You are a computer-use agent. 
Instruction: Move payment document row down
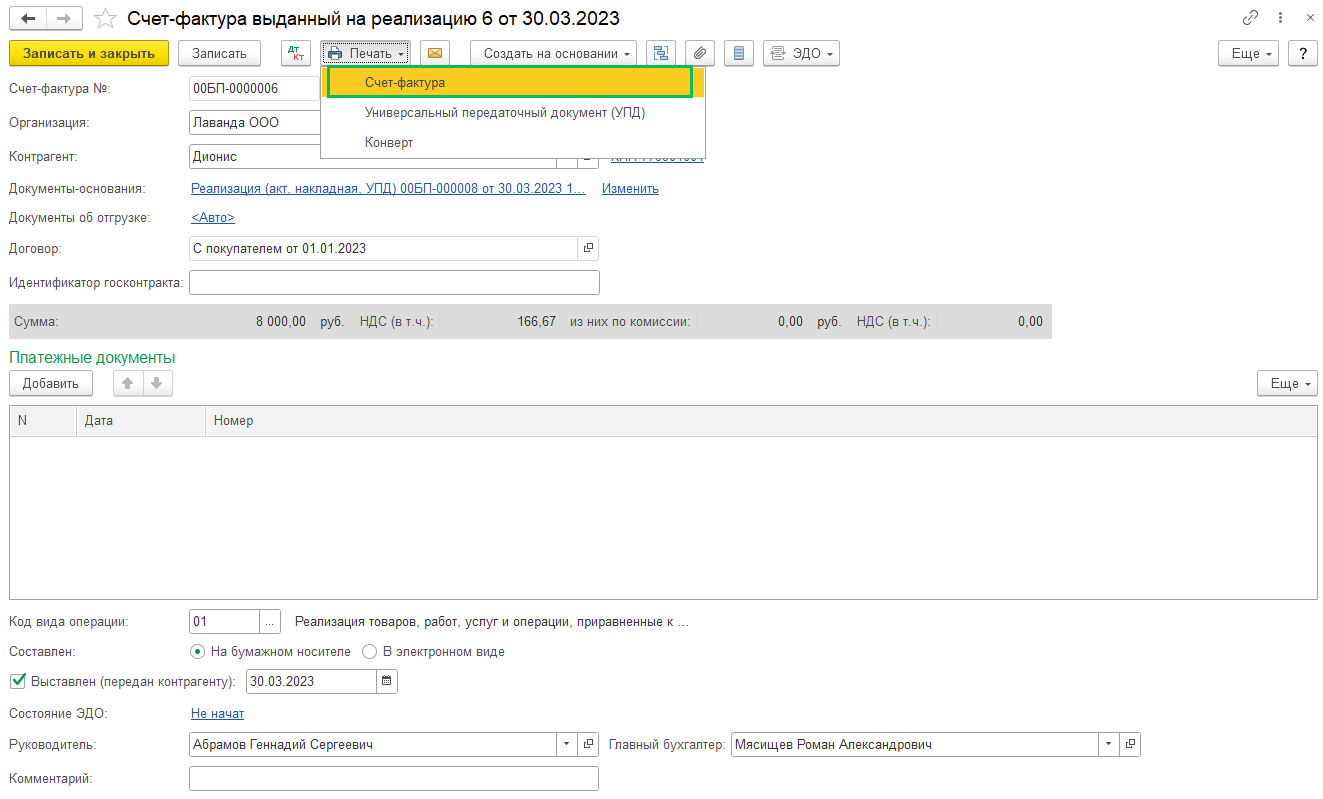158,383
